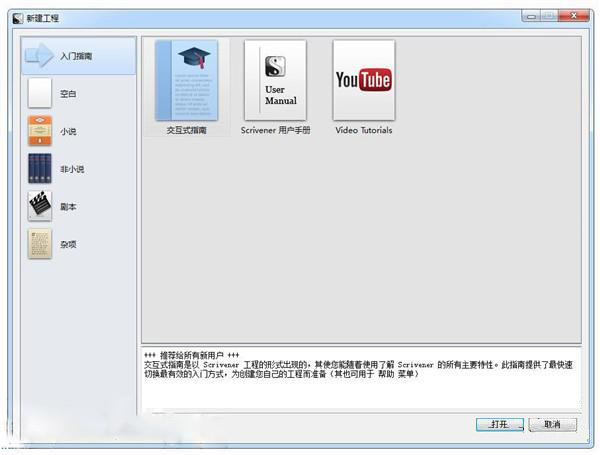Close the 新建工程 dialog
The height and width of the screenshot is (455, 600).
click(574, 16)
